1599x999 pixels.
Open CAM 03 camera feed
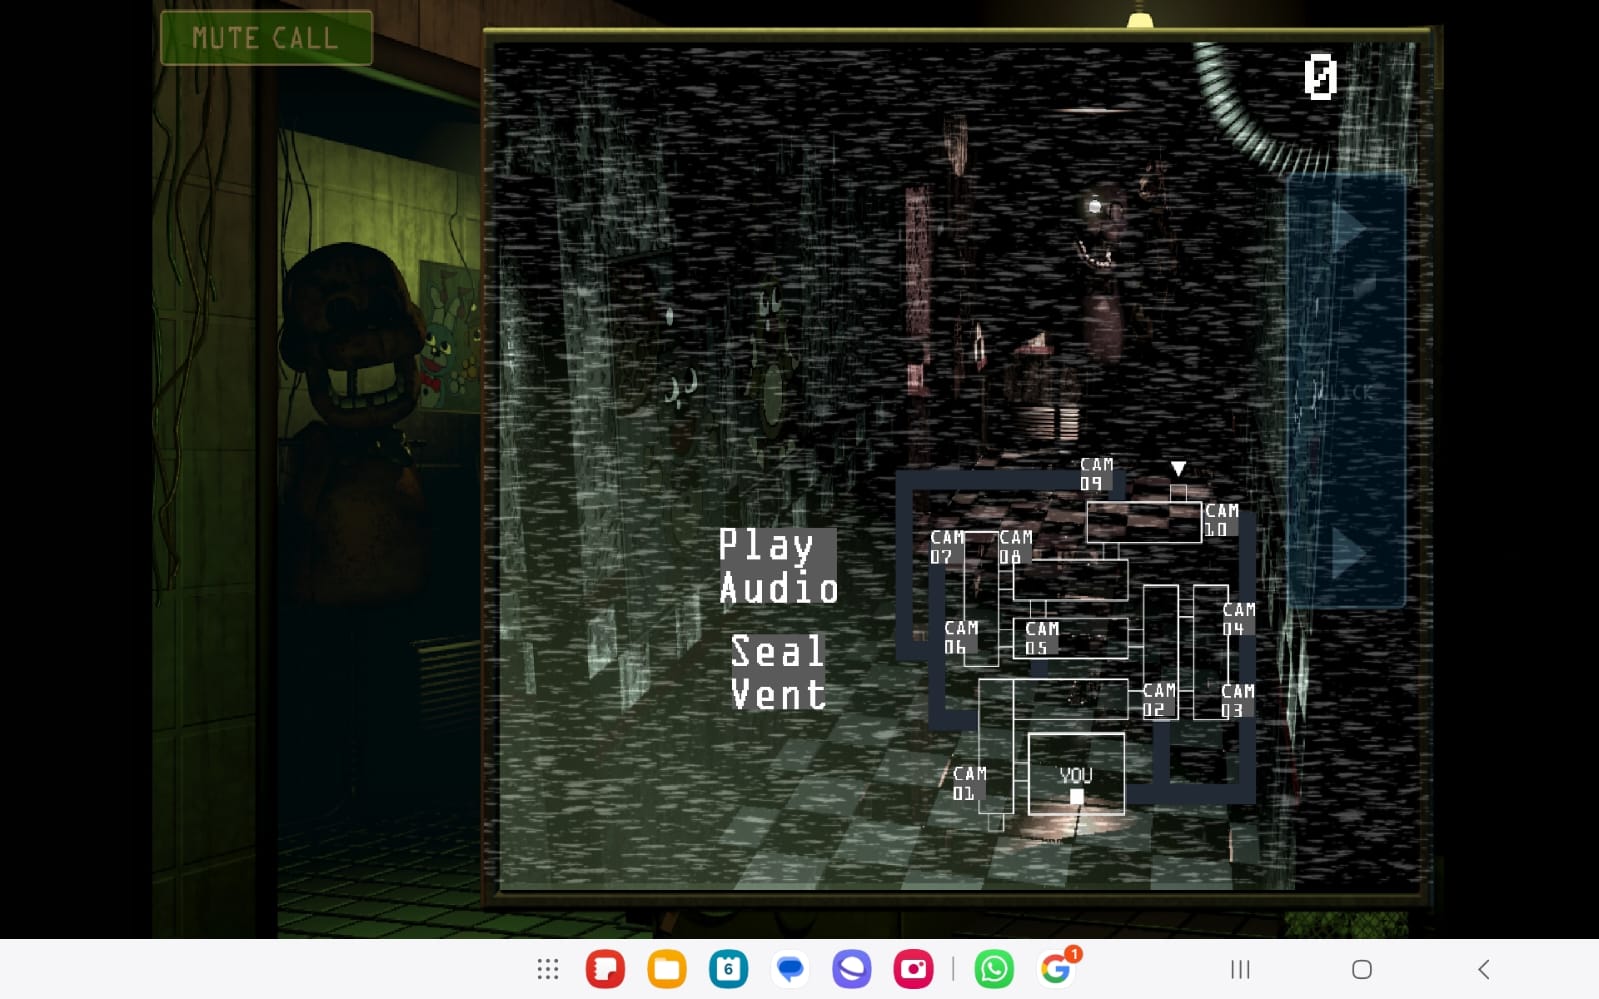coord(1237,701)
